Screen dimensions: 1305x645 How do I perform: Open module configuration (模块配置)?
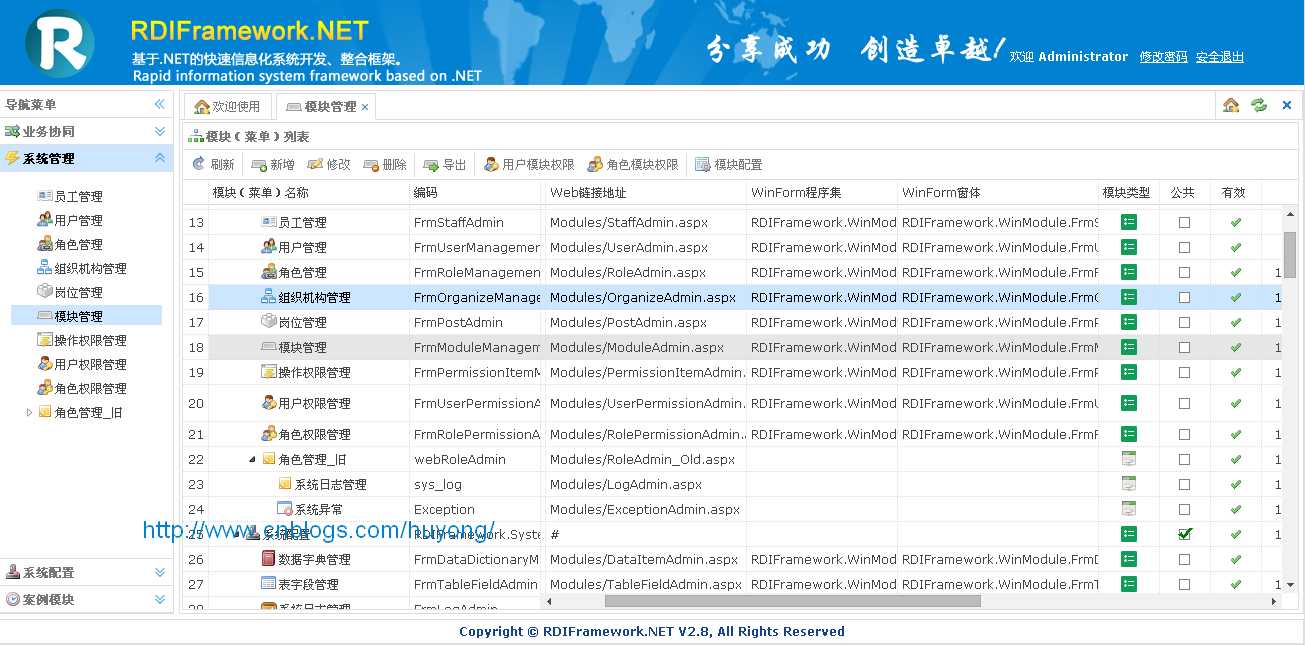click(x=729, y=164)
